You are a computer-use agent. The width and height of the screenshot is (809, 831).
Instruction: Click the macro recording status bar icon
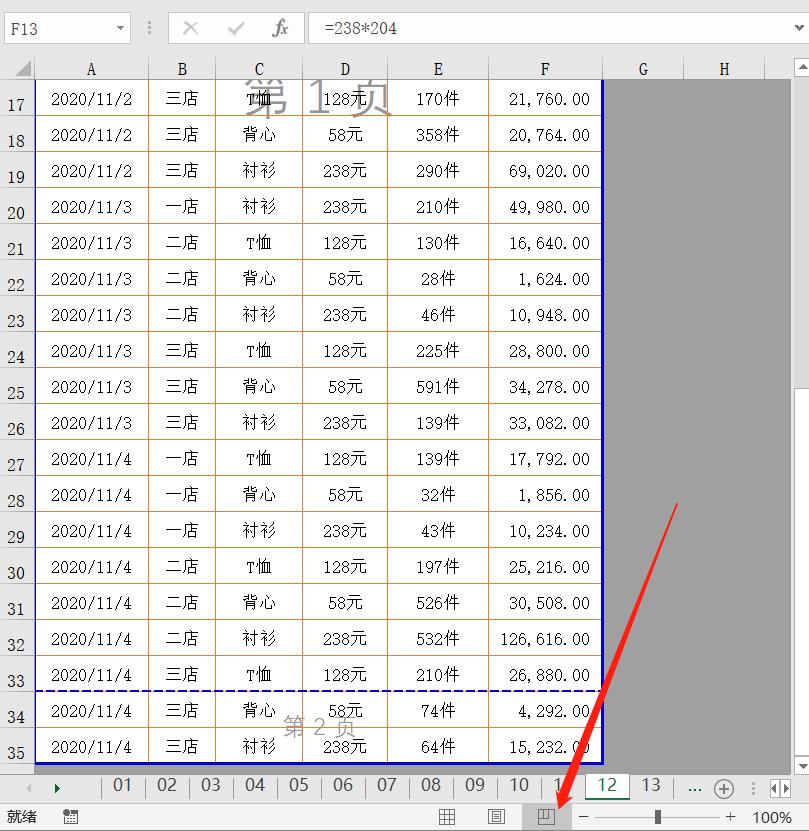click(71, 817)
